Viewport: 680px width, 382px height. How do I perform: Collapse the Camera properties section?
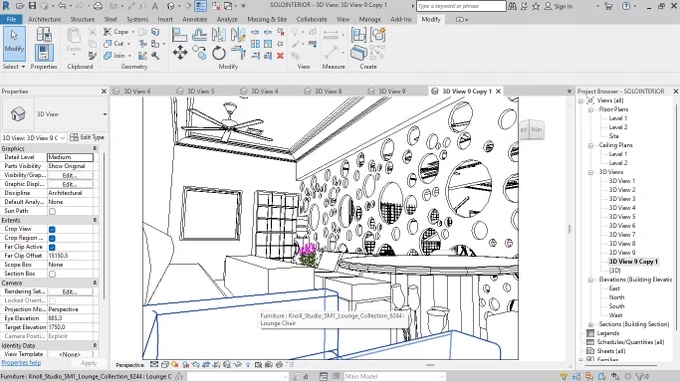[95, 283]
